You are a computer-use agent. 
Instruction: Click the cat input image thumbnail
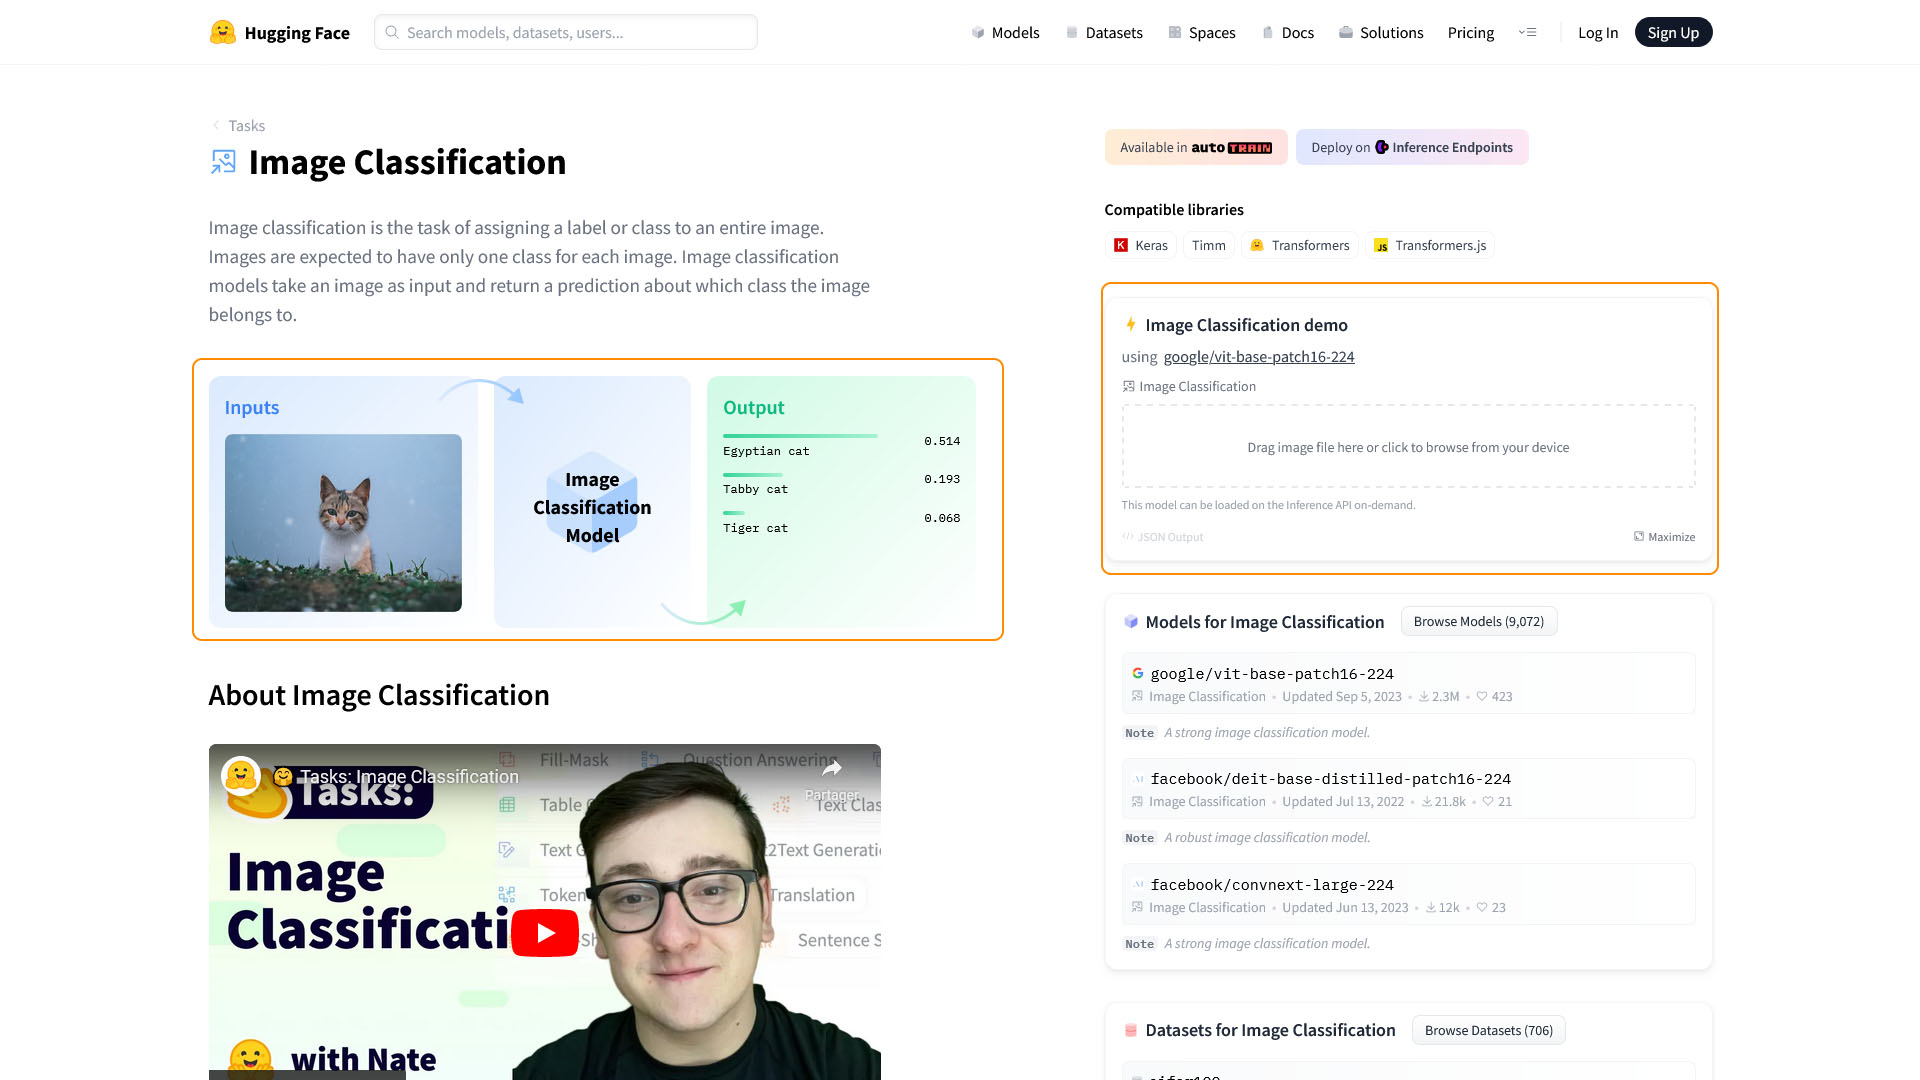coord(343,523)
